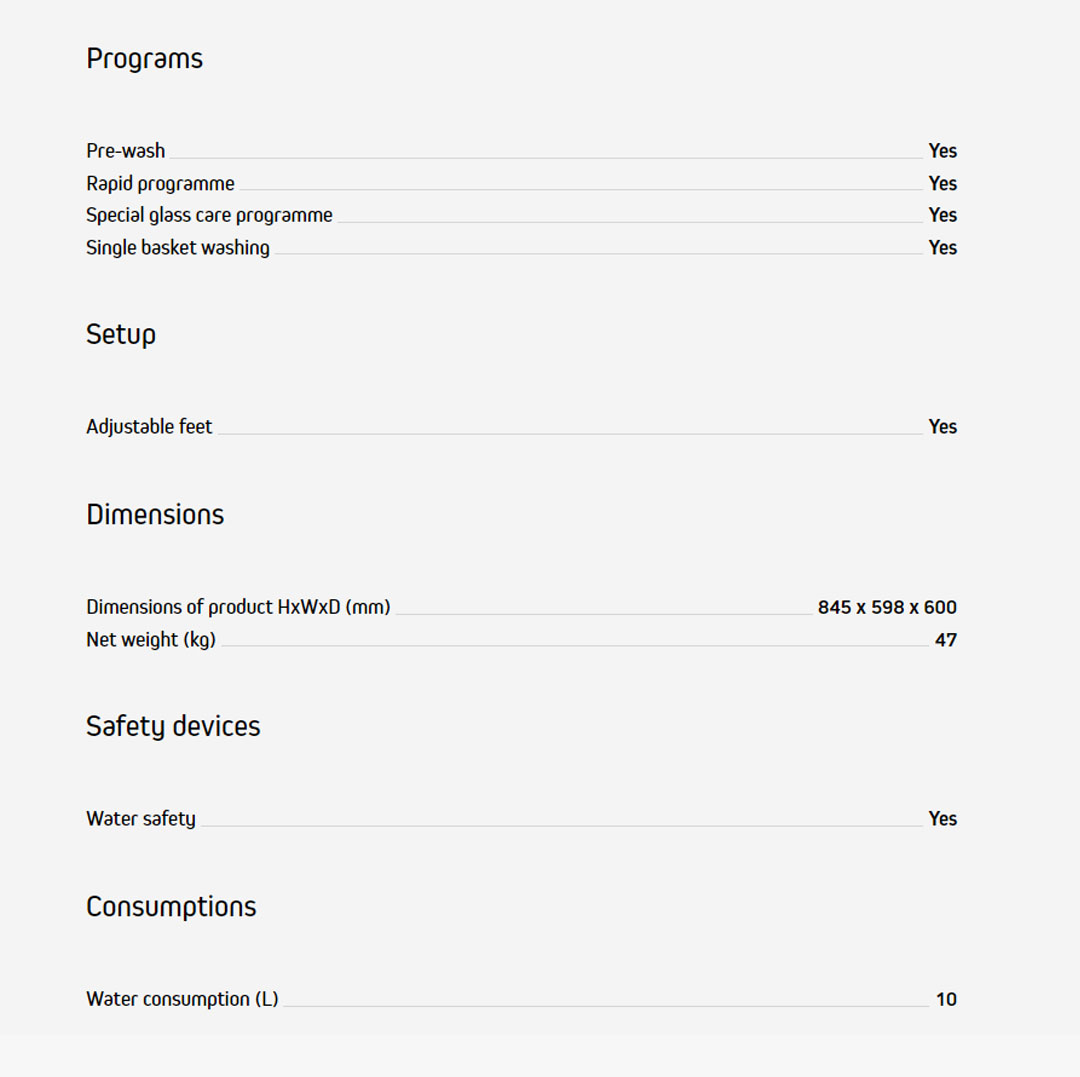Click the Yes value beside Adjustable feet
The width and height of the screenshot is (1080, 1077).
click(x=942, y=427)
